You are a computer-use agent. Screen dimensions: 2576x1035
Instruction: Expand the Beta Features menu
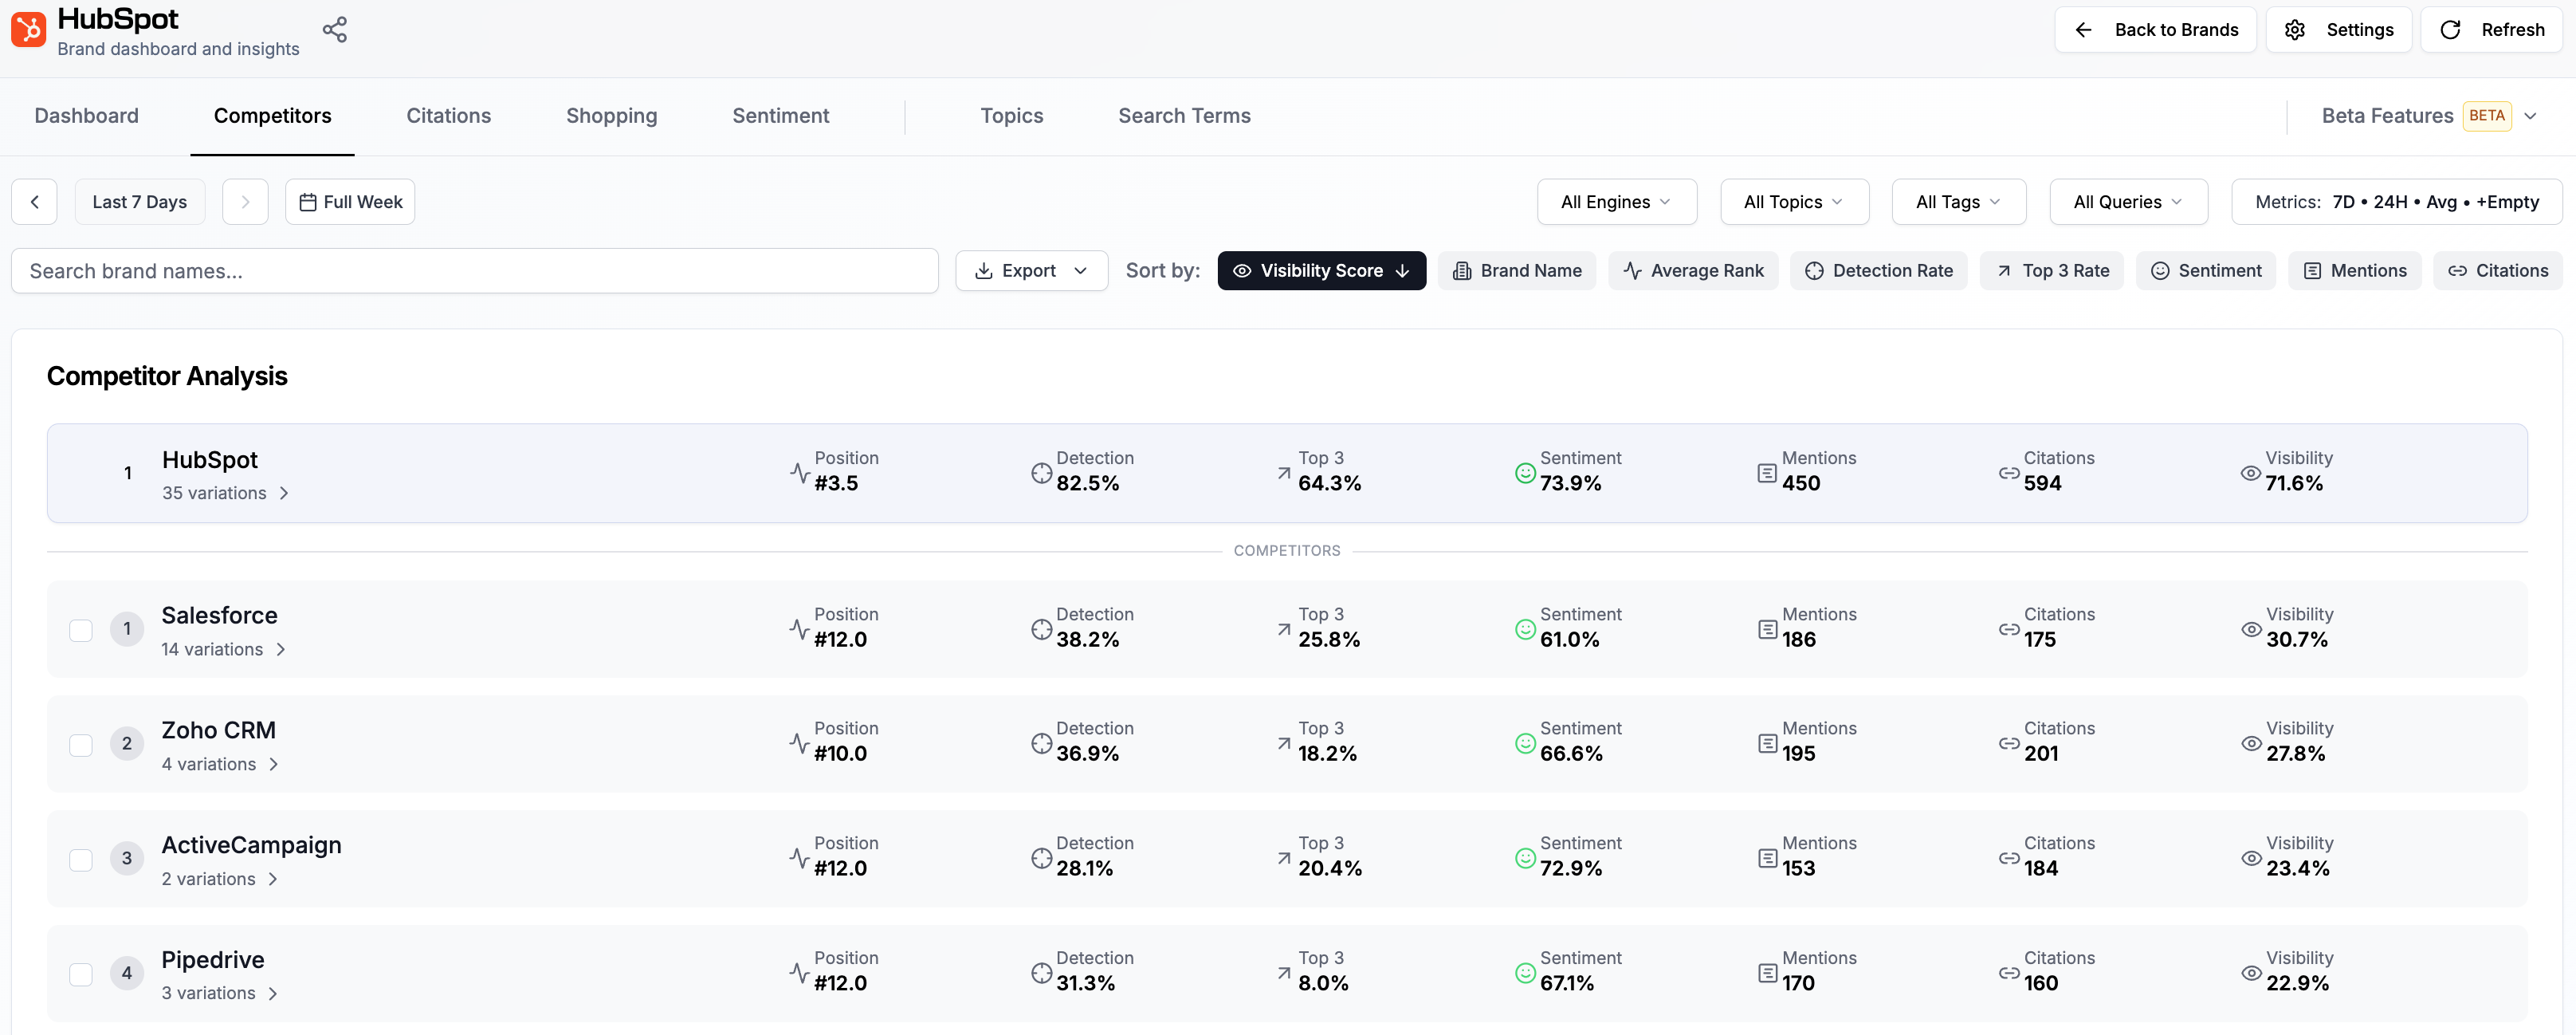coord(2429,116)
